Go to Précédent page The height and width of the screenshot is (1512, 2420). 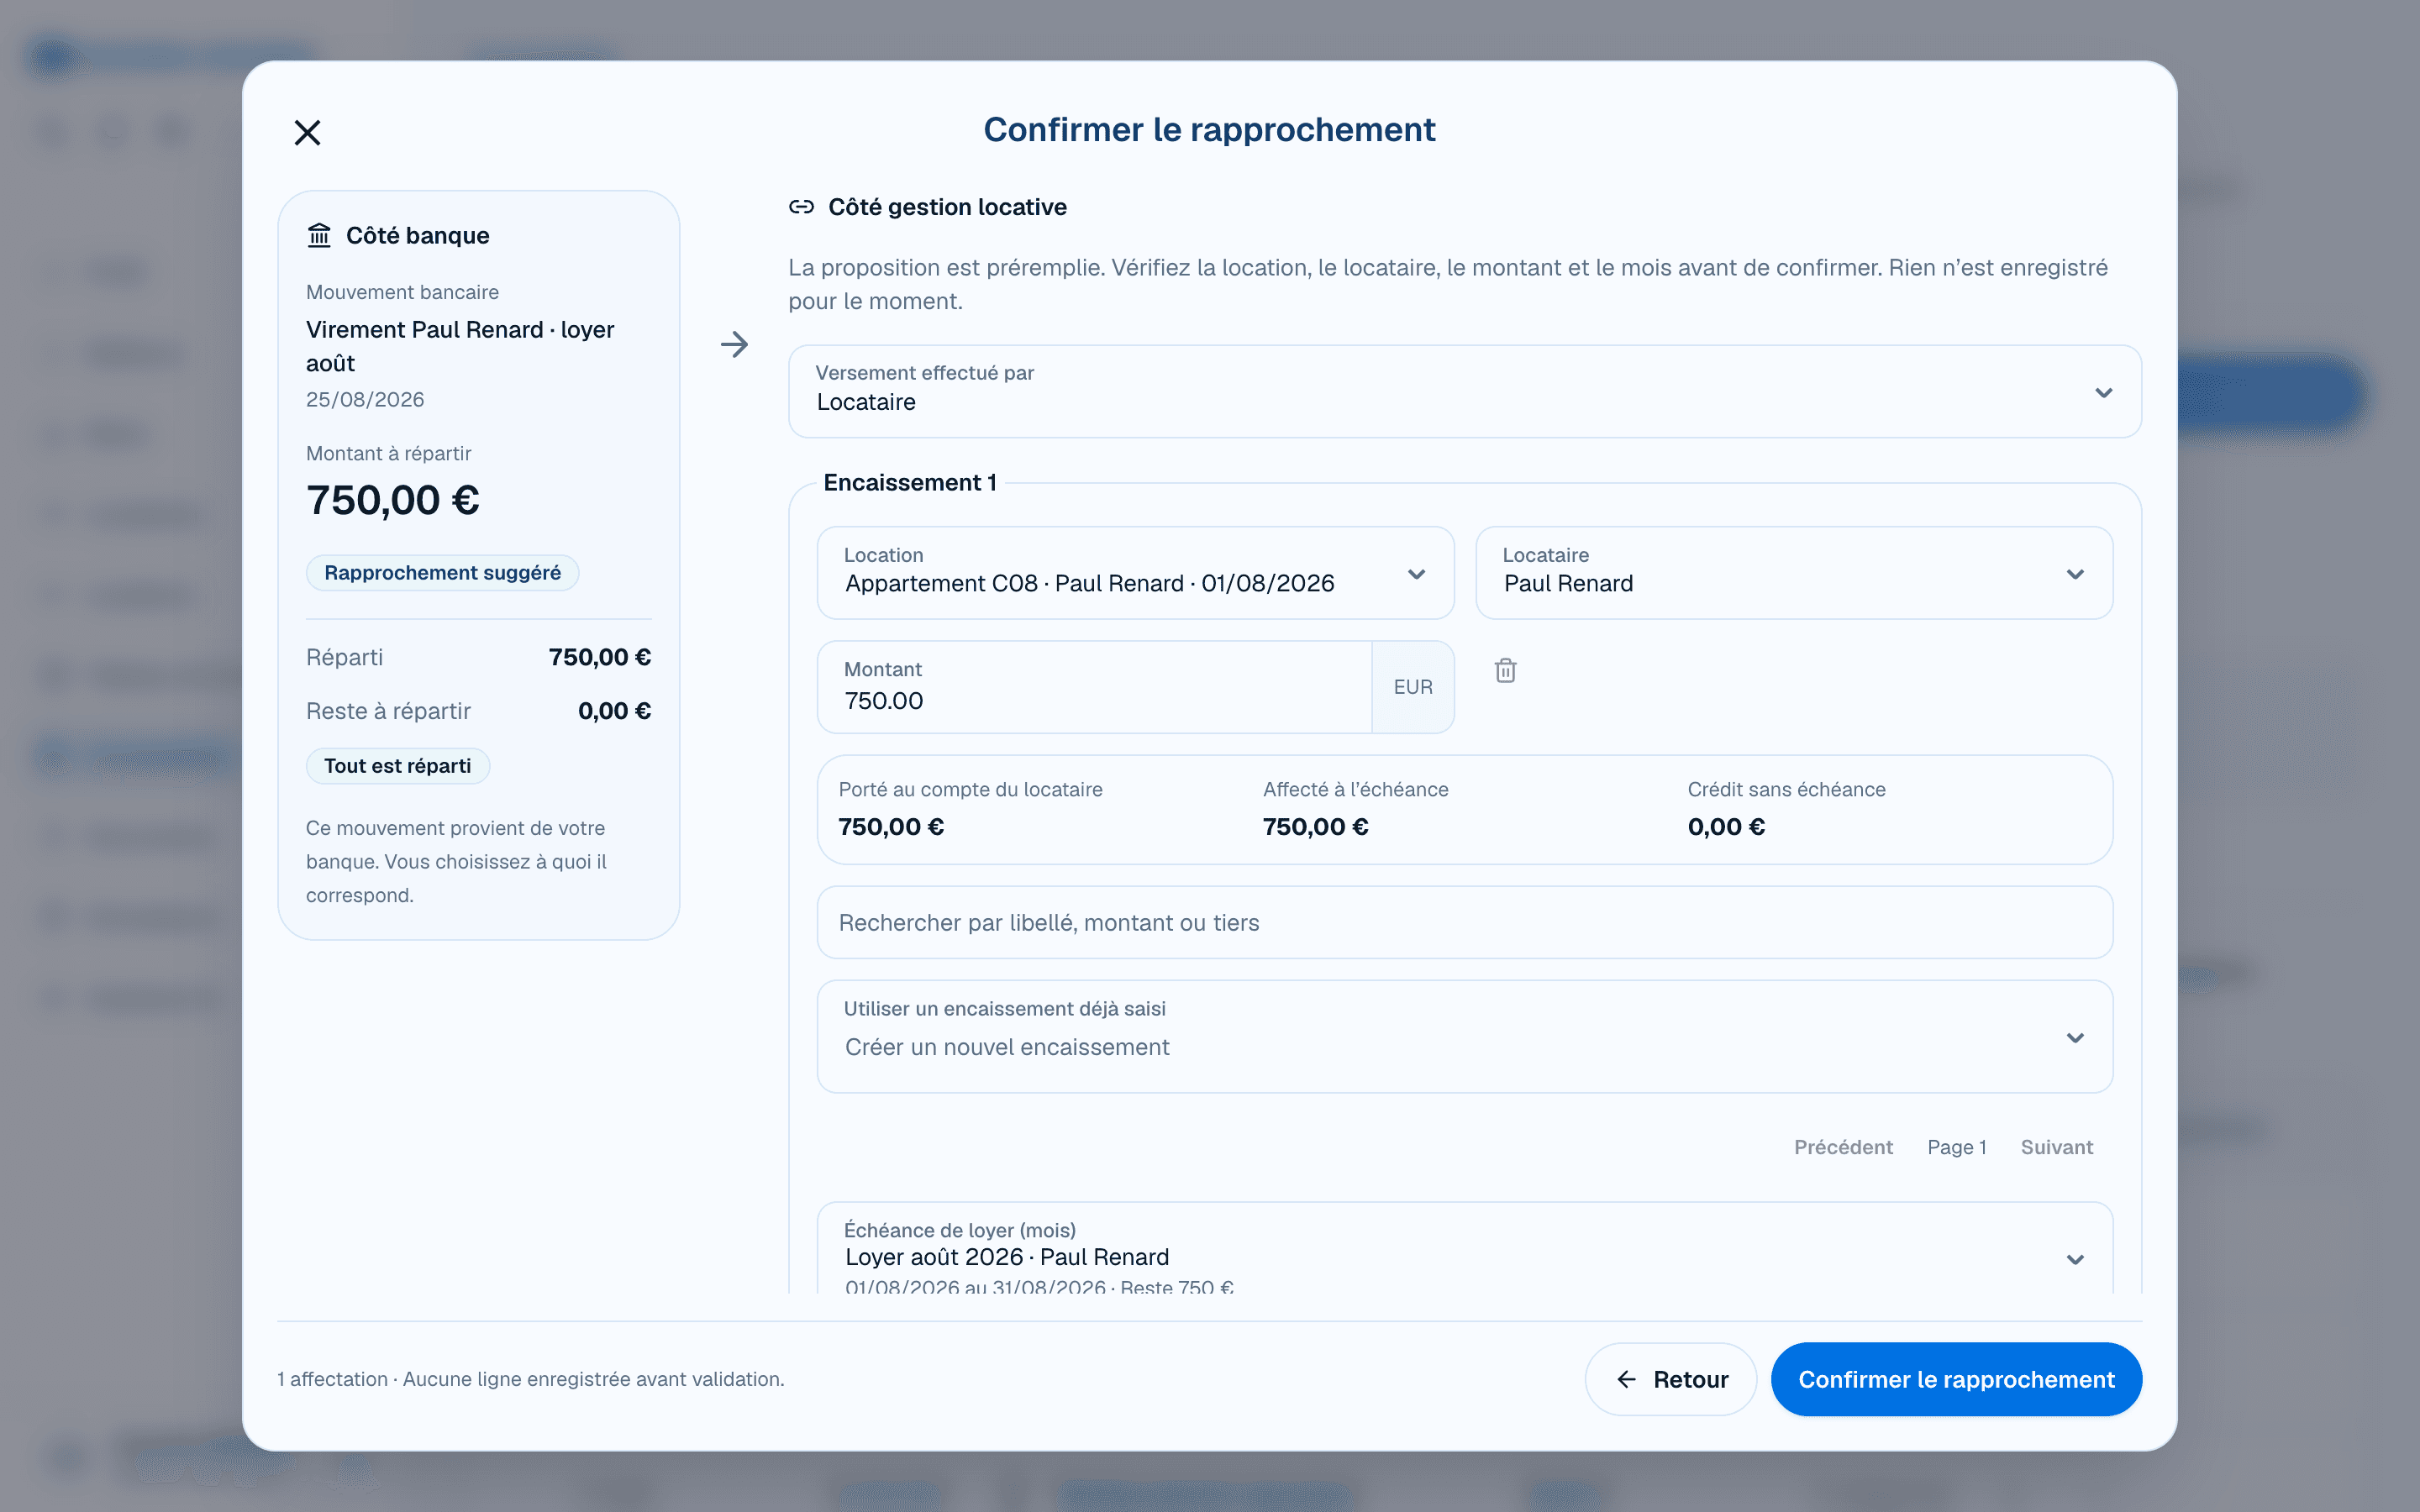[1843, 1147]
